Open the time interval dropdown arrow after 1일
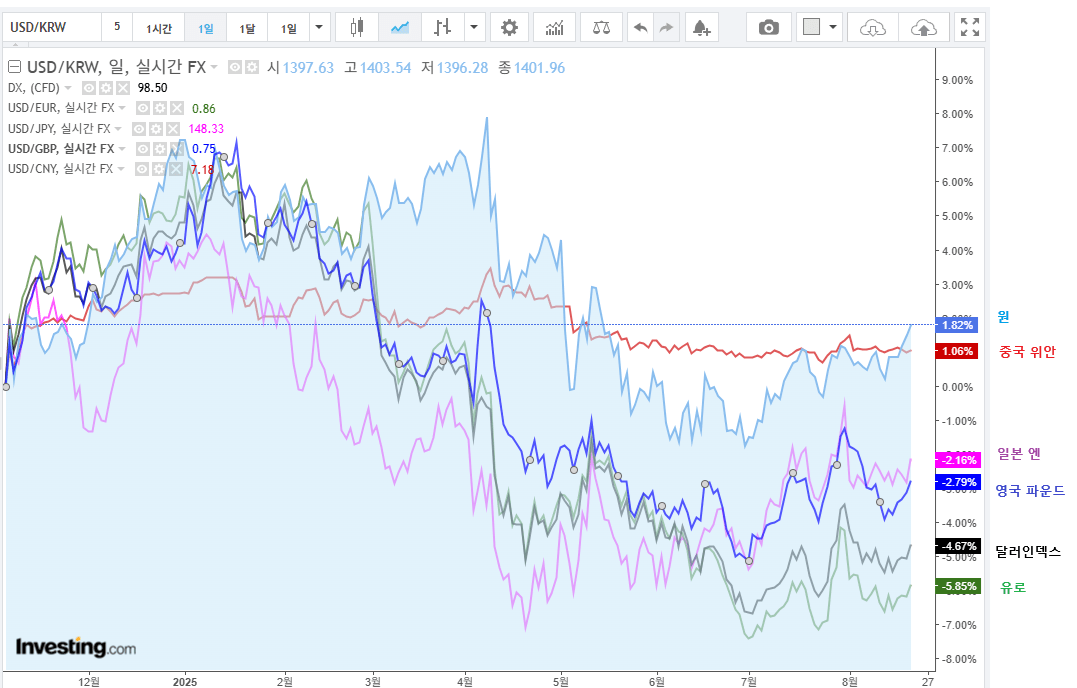The image size is (1077, 688). click(319, 28)
